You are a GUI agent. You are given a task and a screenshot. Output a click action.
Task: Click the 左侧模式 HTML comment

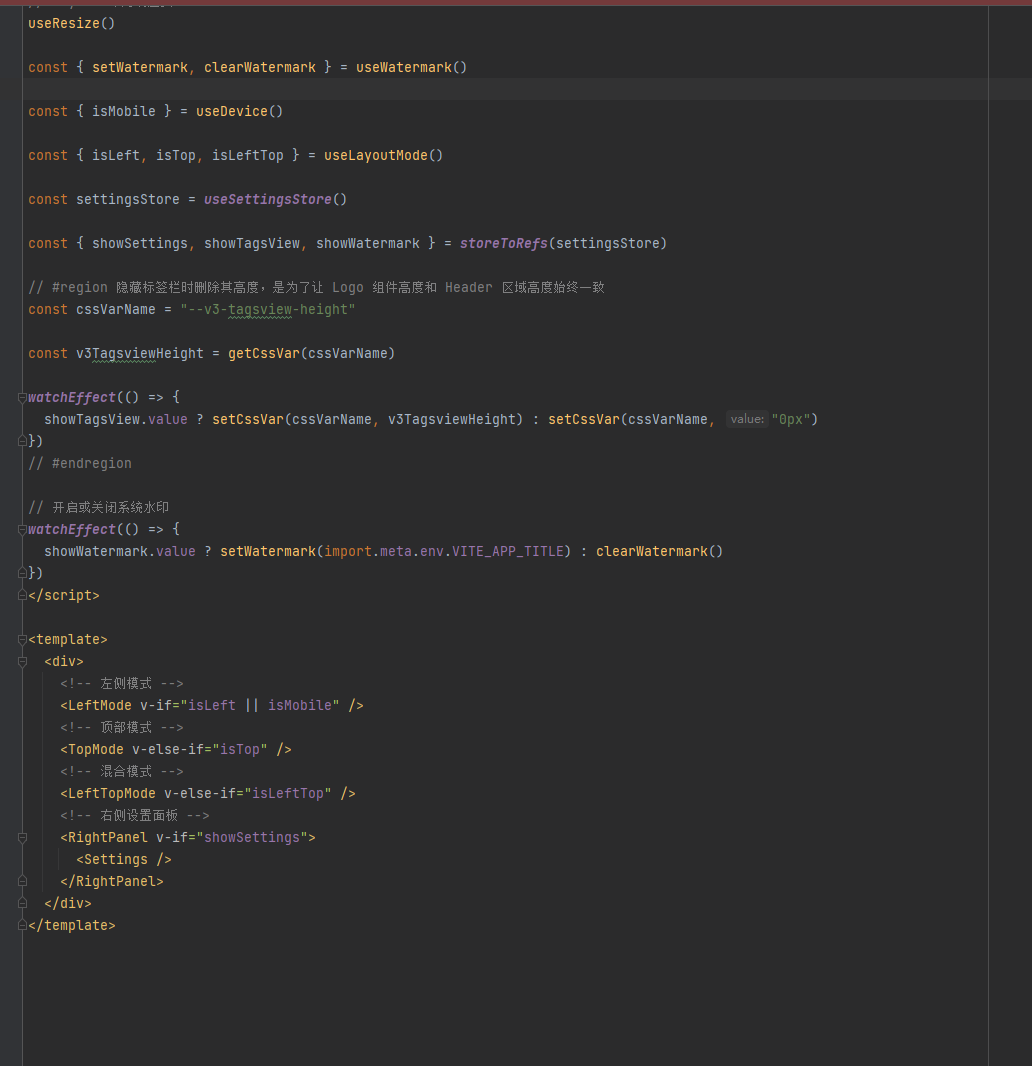pyautogui.click(x=122, y=683)
